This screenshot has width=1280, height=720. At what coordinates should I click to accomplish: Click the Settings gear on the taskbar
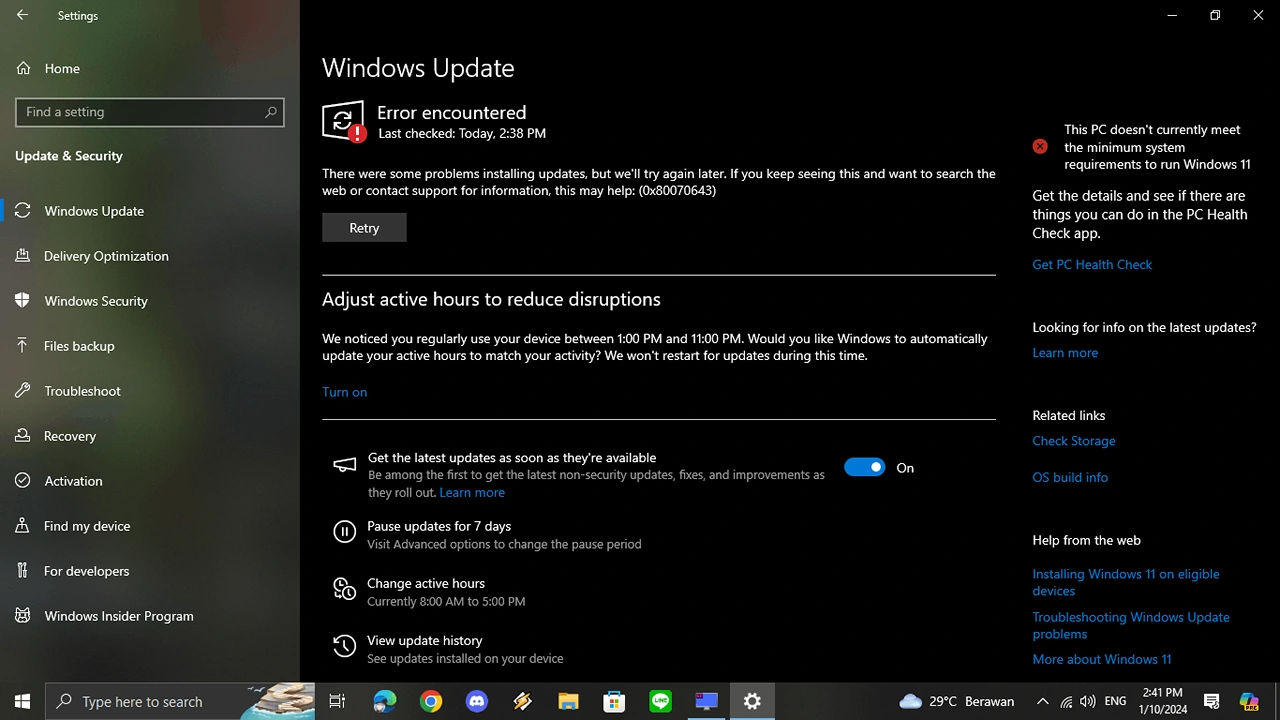pos(752,701)
